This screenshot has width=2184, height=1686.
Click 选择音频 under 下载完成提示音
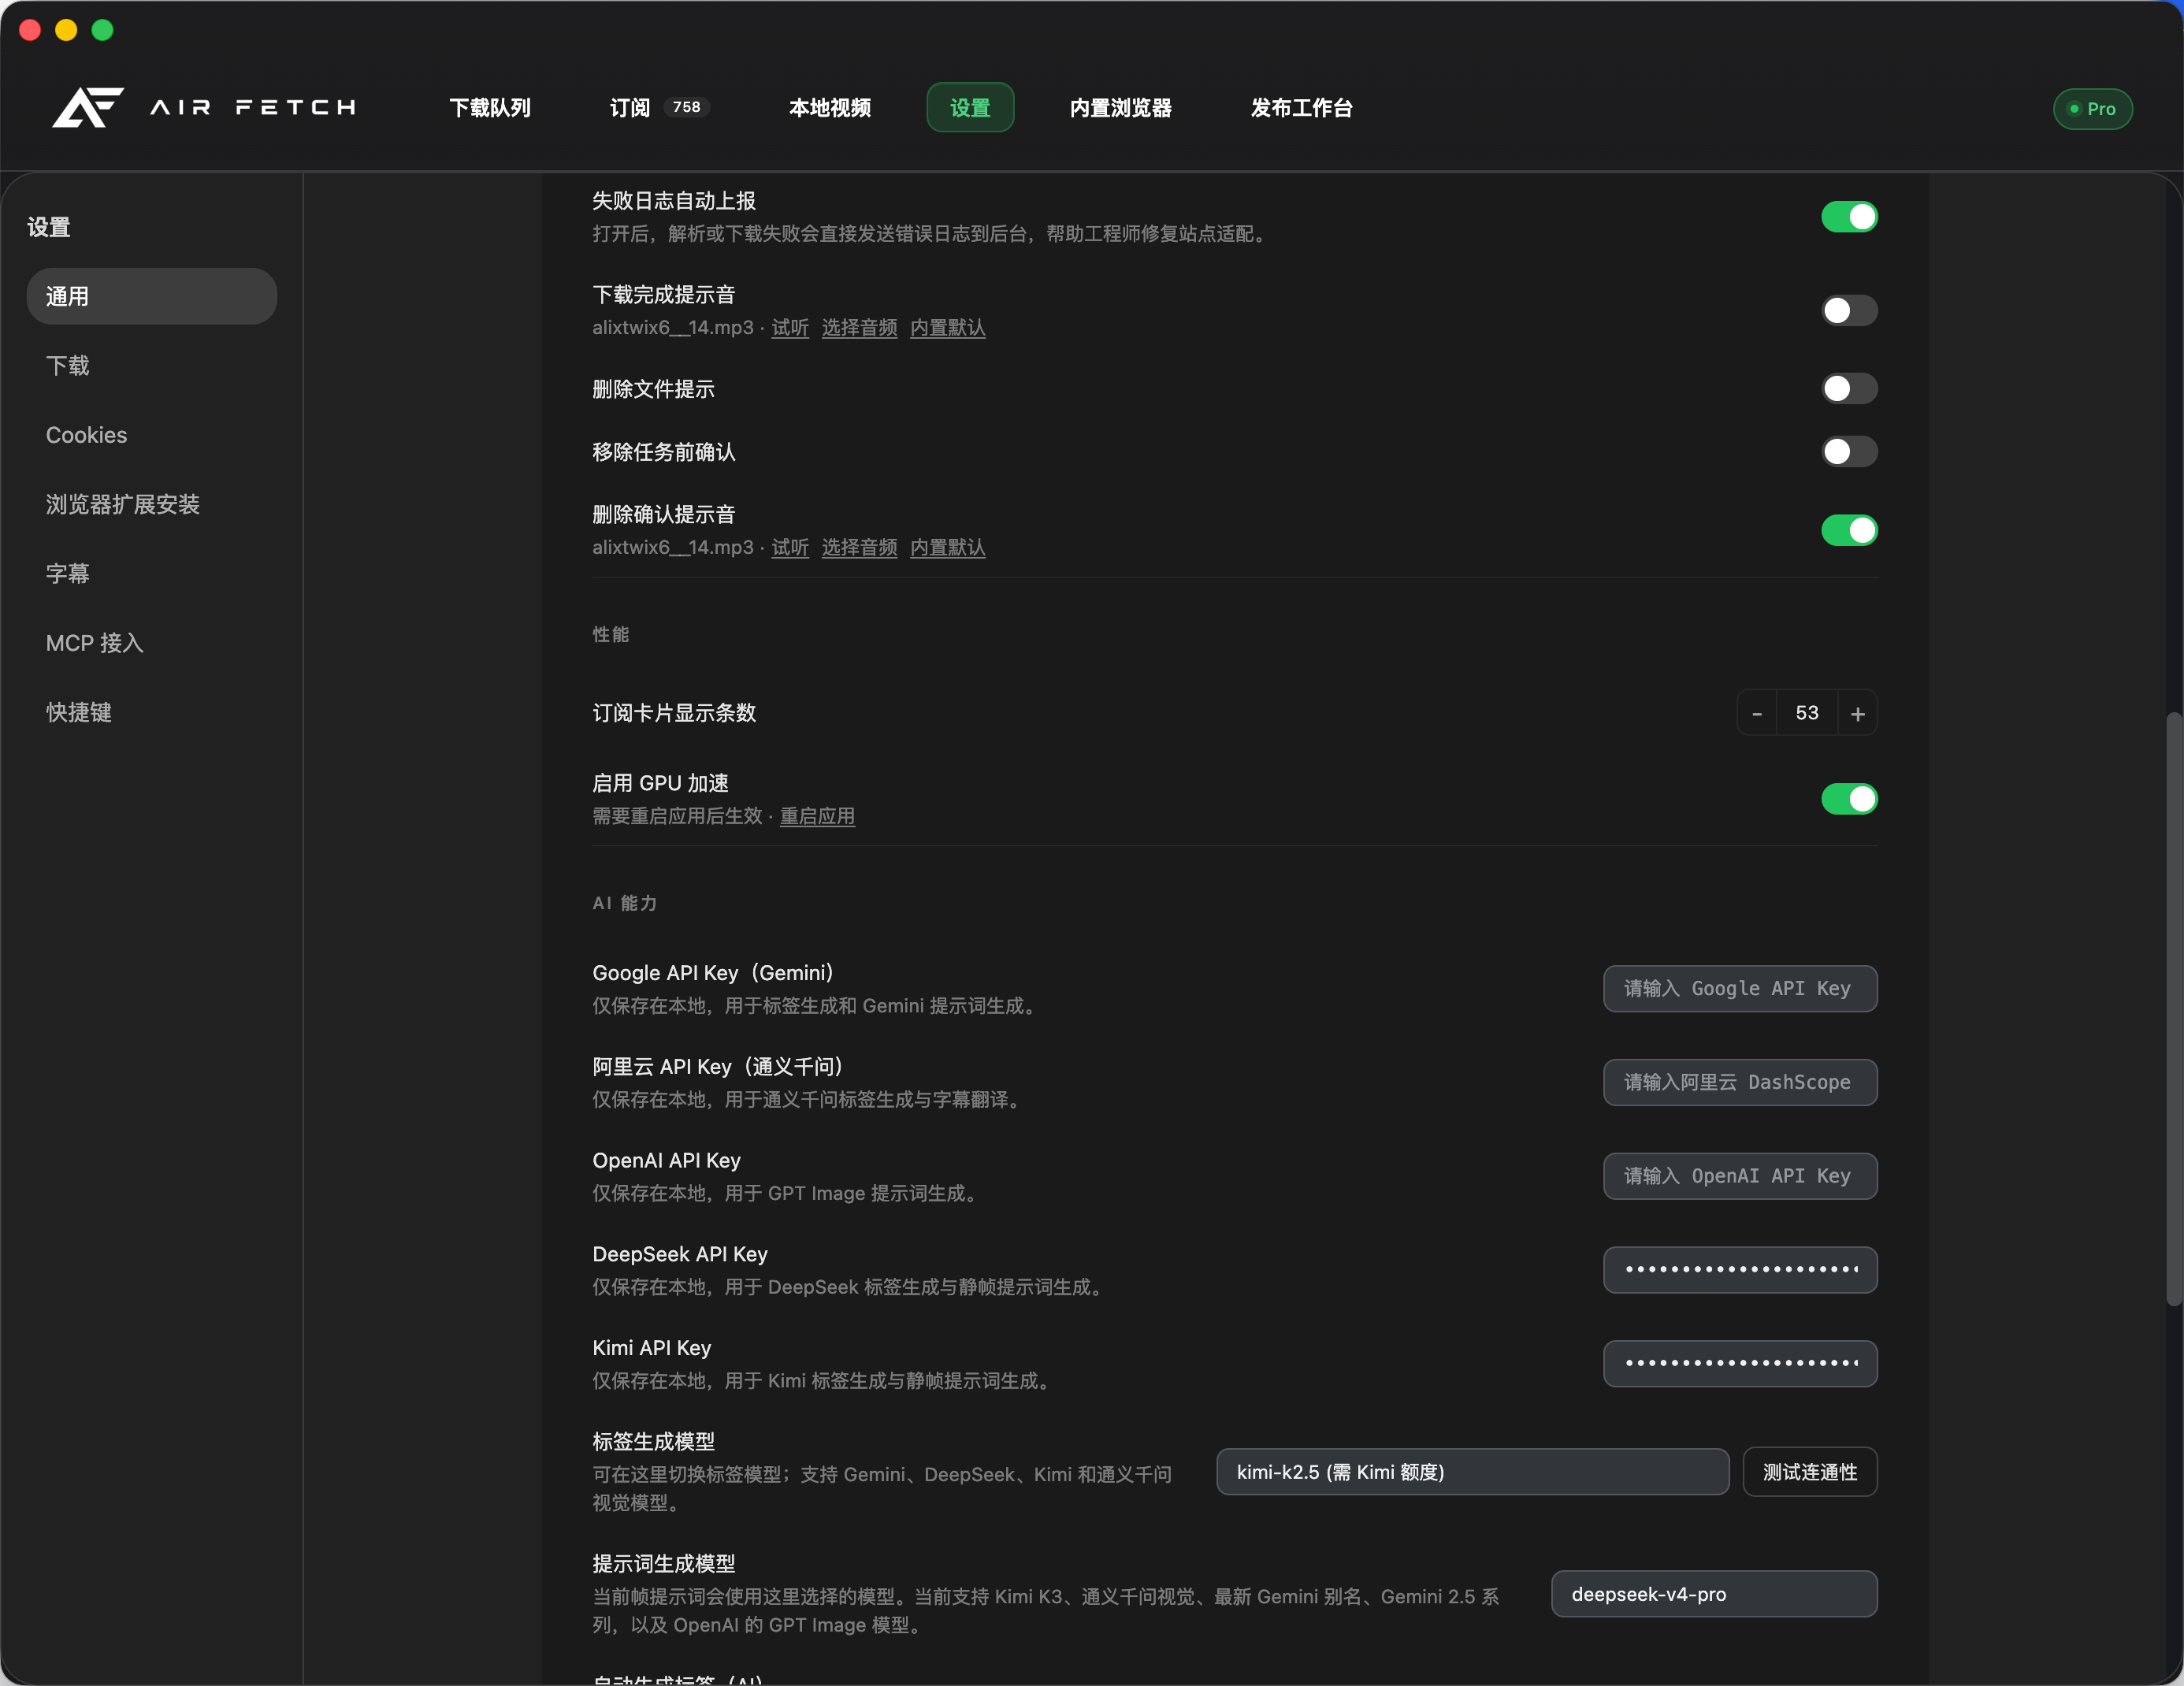[x=859, y=328]
